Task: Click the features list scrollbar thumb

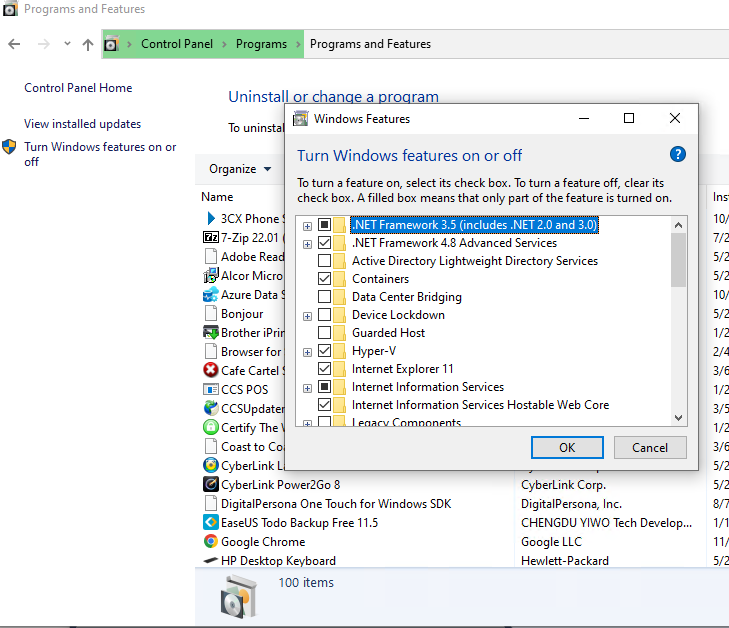Action: click(678, 260)
